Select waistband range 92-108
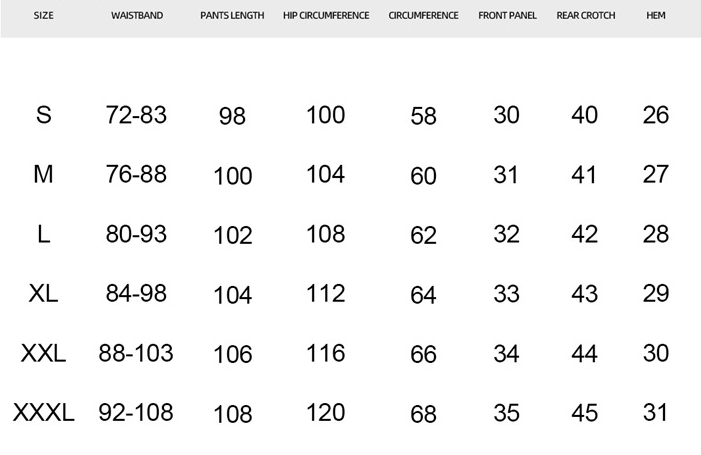This screenshot has width=701, height=455. [x=136, y=412]
